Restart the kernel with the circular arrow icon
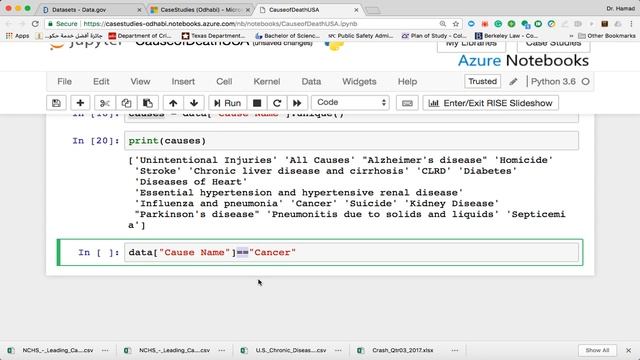Screen dimensions: 640x360 point(277,103)
